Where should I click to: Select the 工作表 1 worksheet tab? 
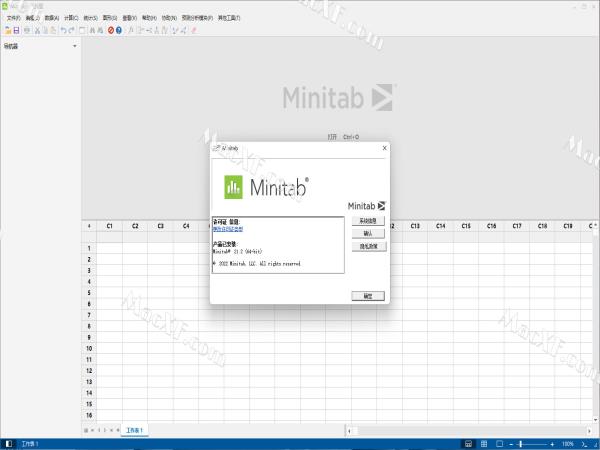coord(135,430)
